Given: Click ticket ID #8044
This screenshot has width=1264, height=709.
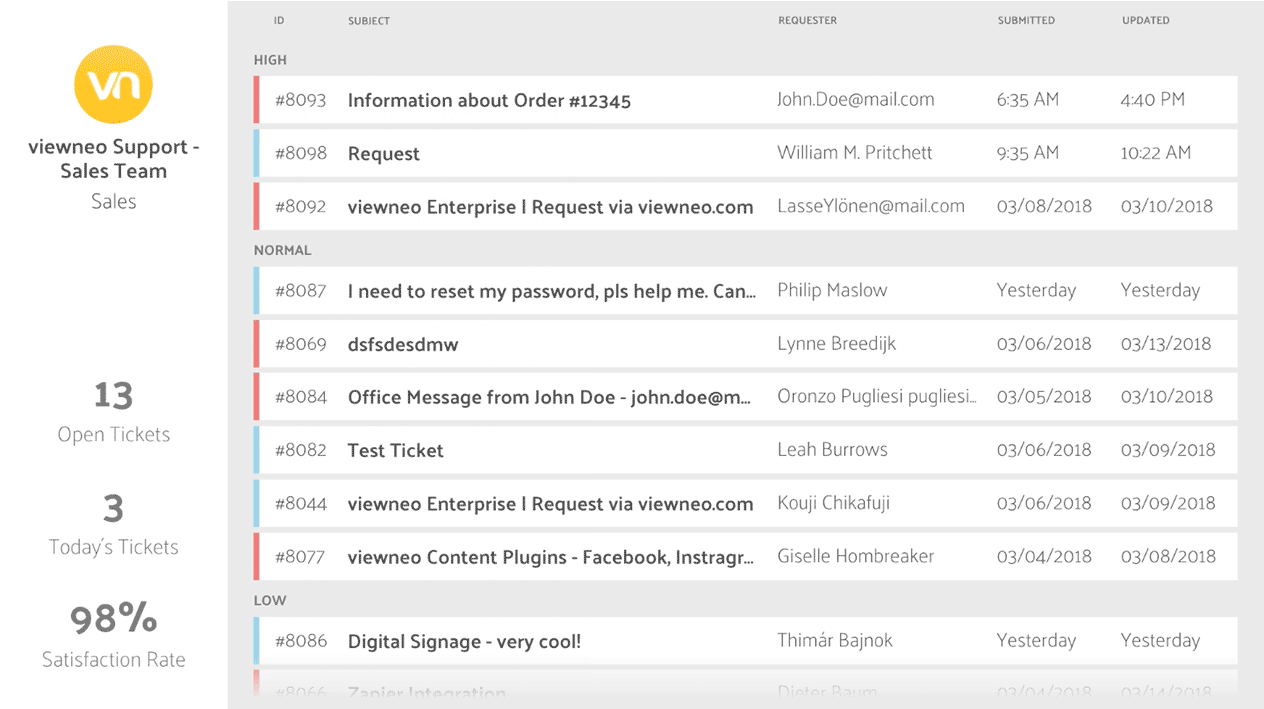Looking at the screenshot, I should click(x=301, y=504).
